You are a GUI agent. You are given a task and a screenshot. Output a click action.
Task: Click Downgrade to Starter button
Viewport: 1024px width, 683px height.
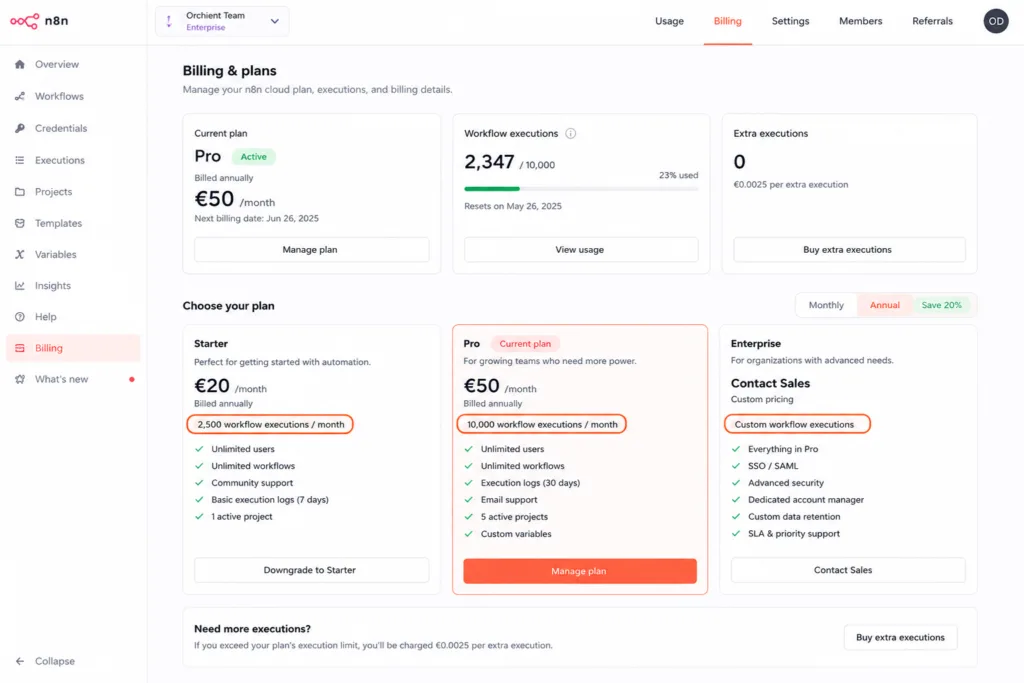click(x=312, y=570)
